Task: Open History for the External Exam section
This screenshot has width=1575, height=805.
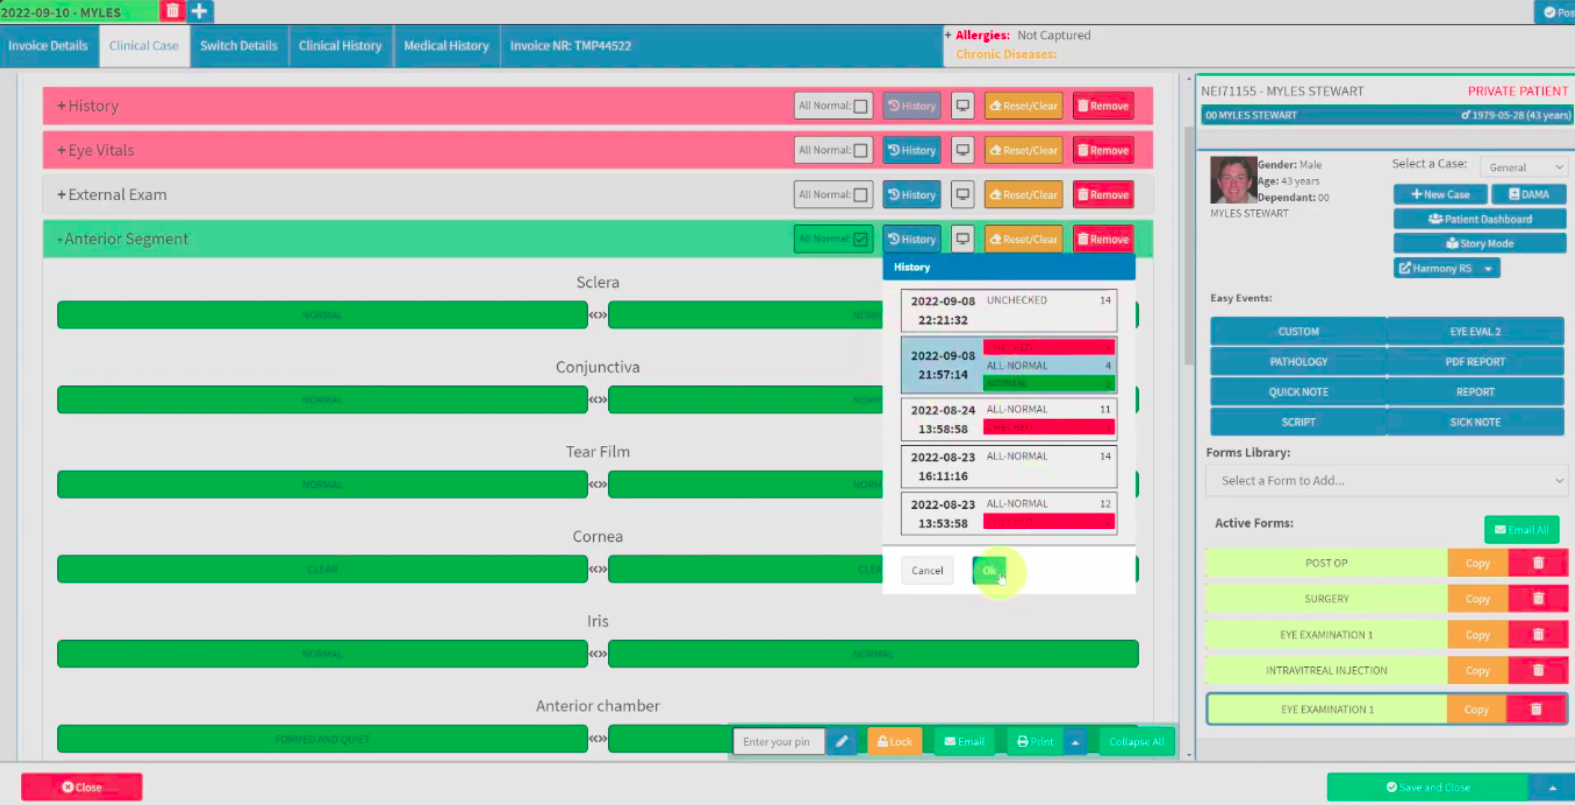Action: [x=911, y=194]
